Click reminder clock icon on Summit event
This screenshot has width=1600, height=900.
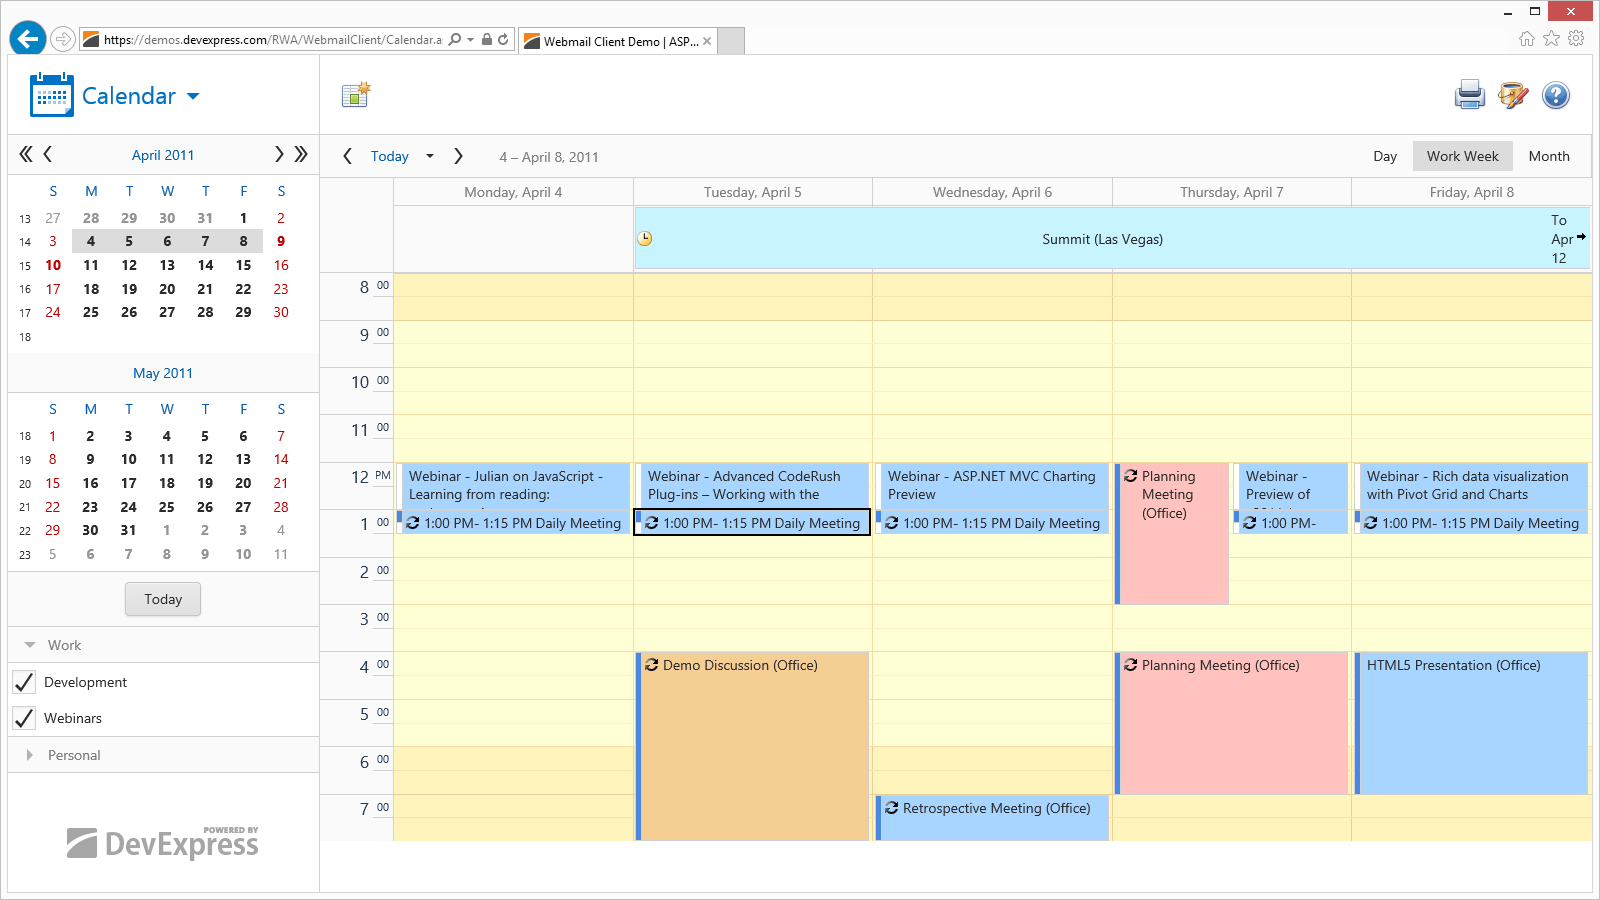pyautogui.click(x=645, y=238)
